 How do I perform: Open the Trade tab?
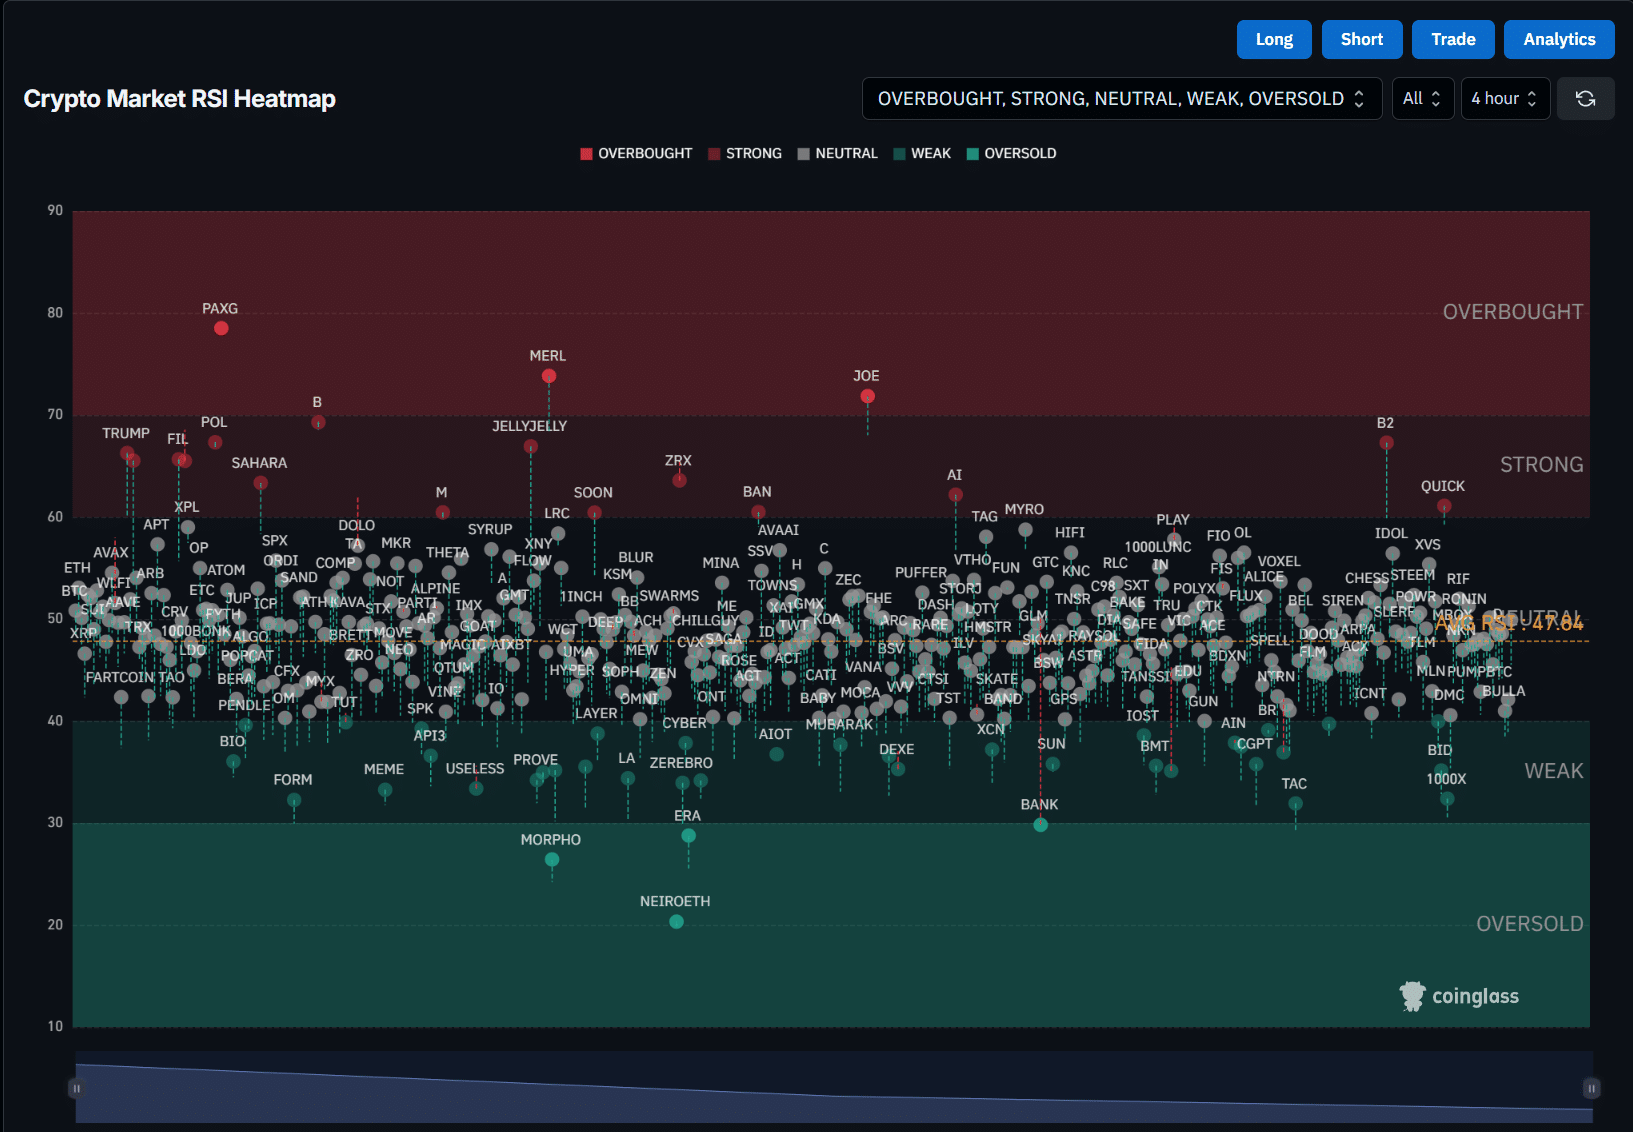coord(1452,39)
